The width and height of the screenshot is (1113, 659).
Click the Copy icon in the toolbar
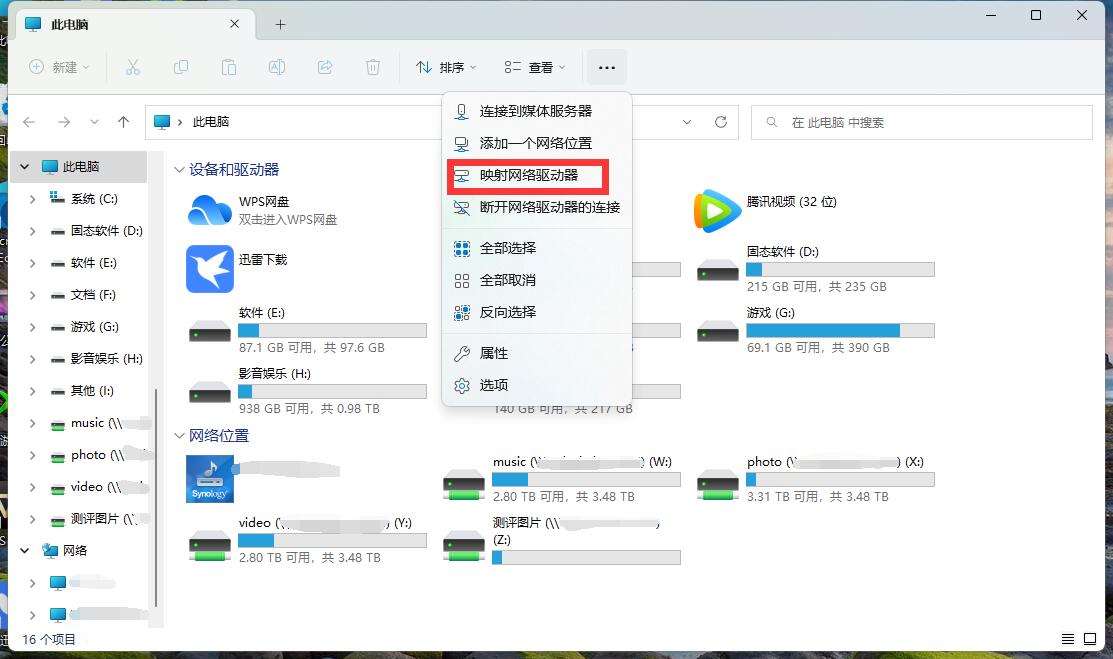point(181,67)
